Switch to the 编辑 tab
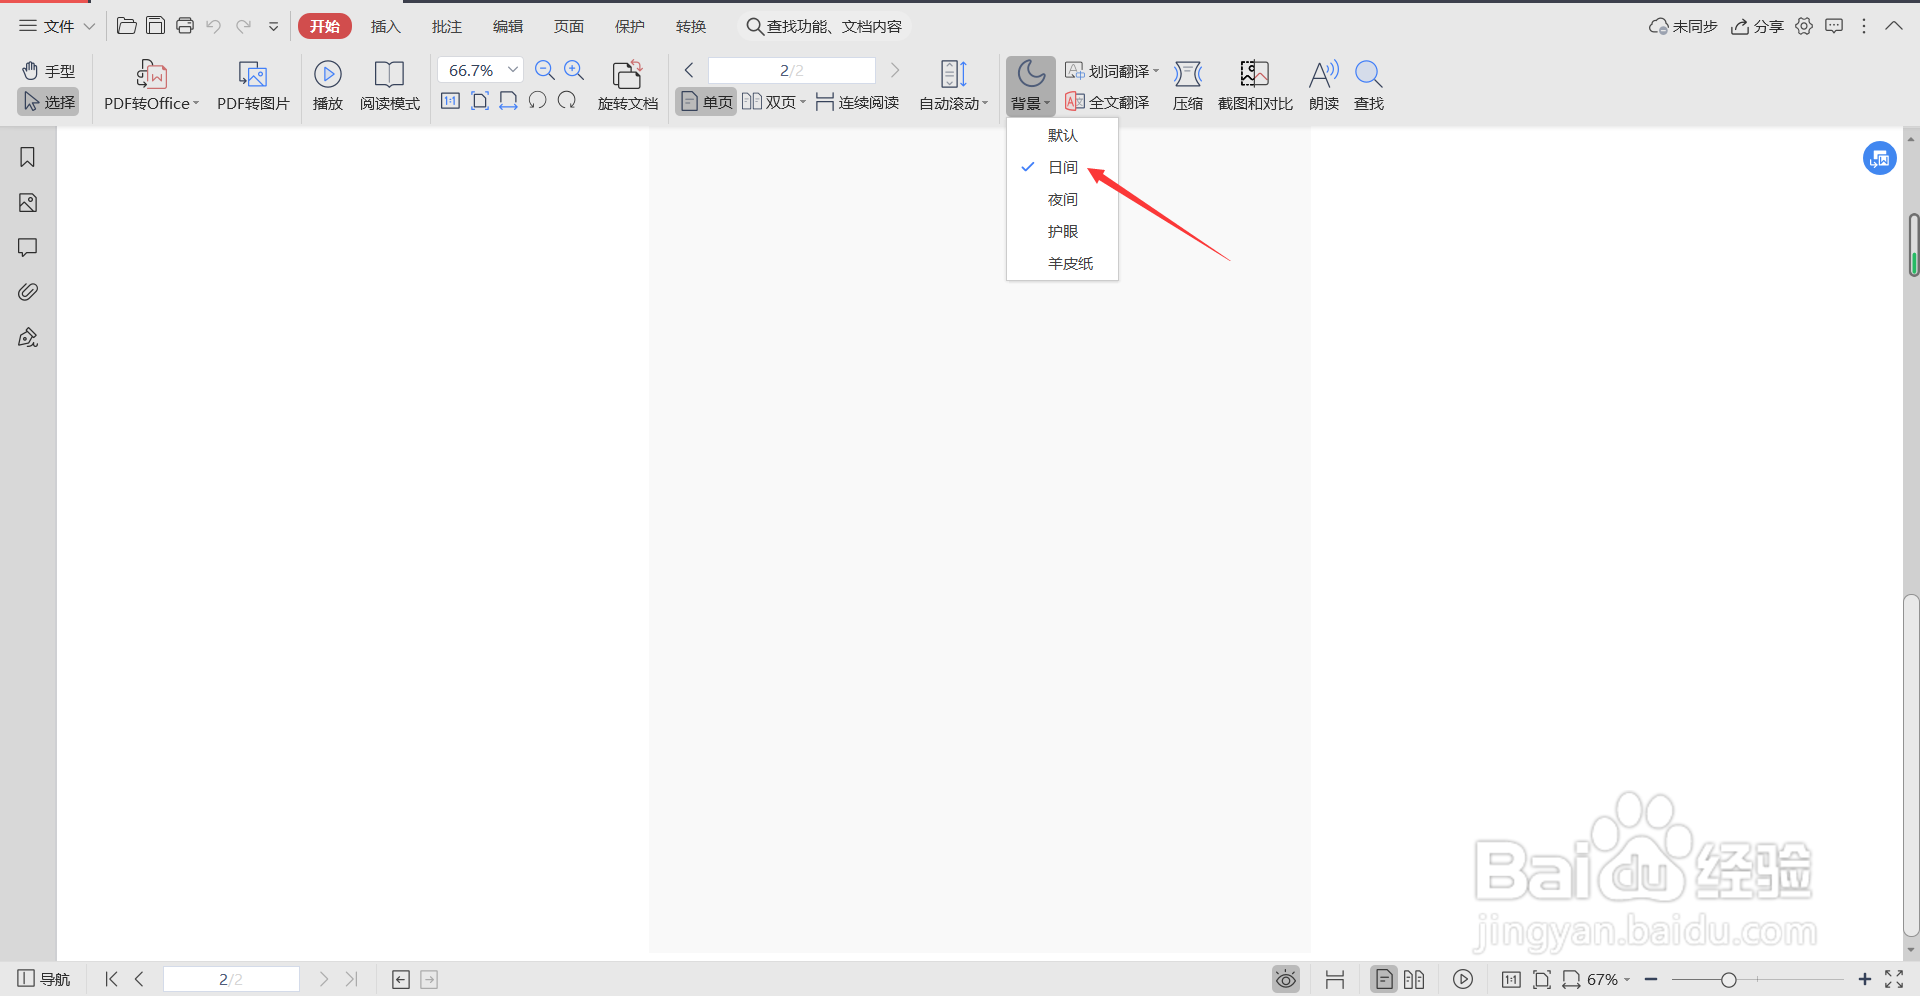The image size is (1920, 996). (x=508, y=26)
